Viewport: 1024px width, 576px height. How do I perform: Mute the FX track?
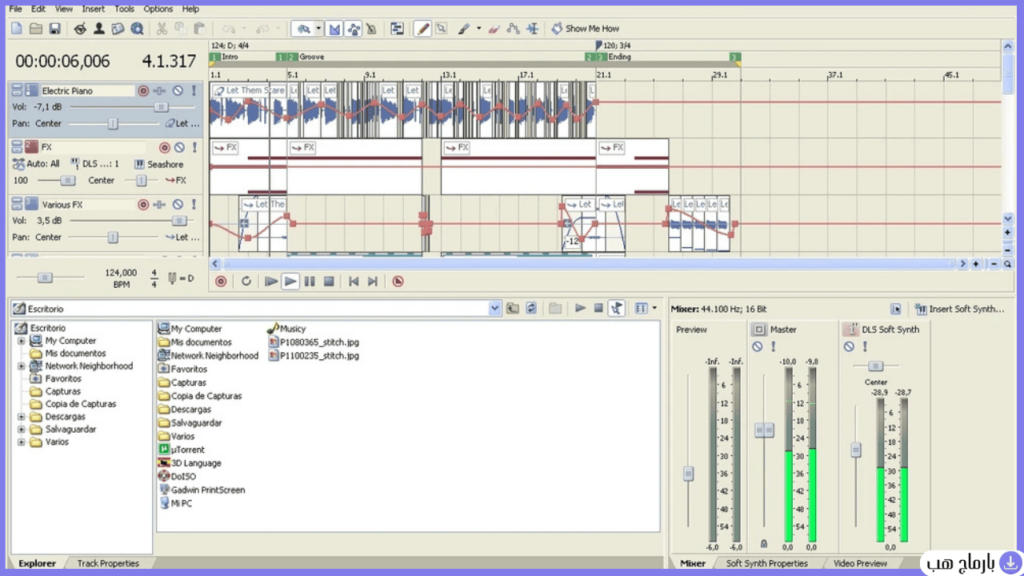tap(180, 148)
